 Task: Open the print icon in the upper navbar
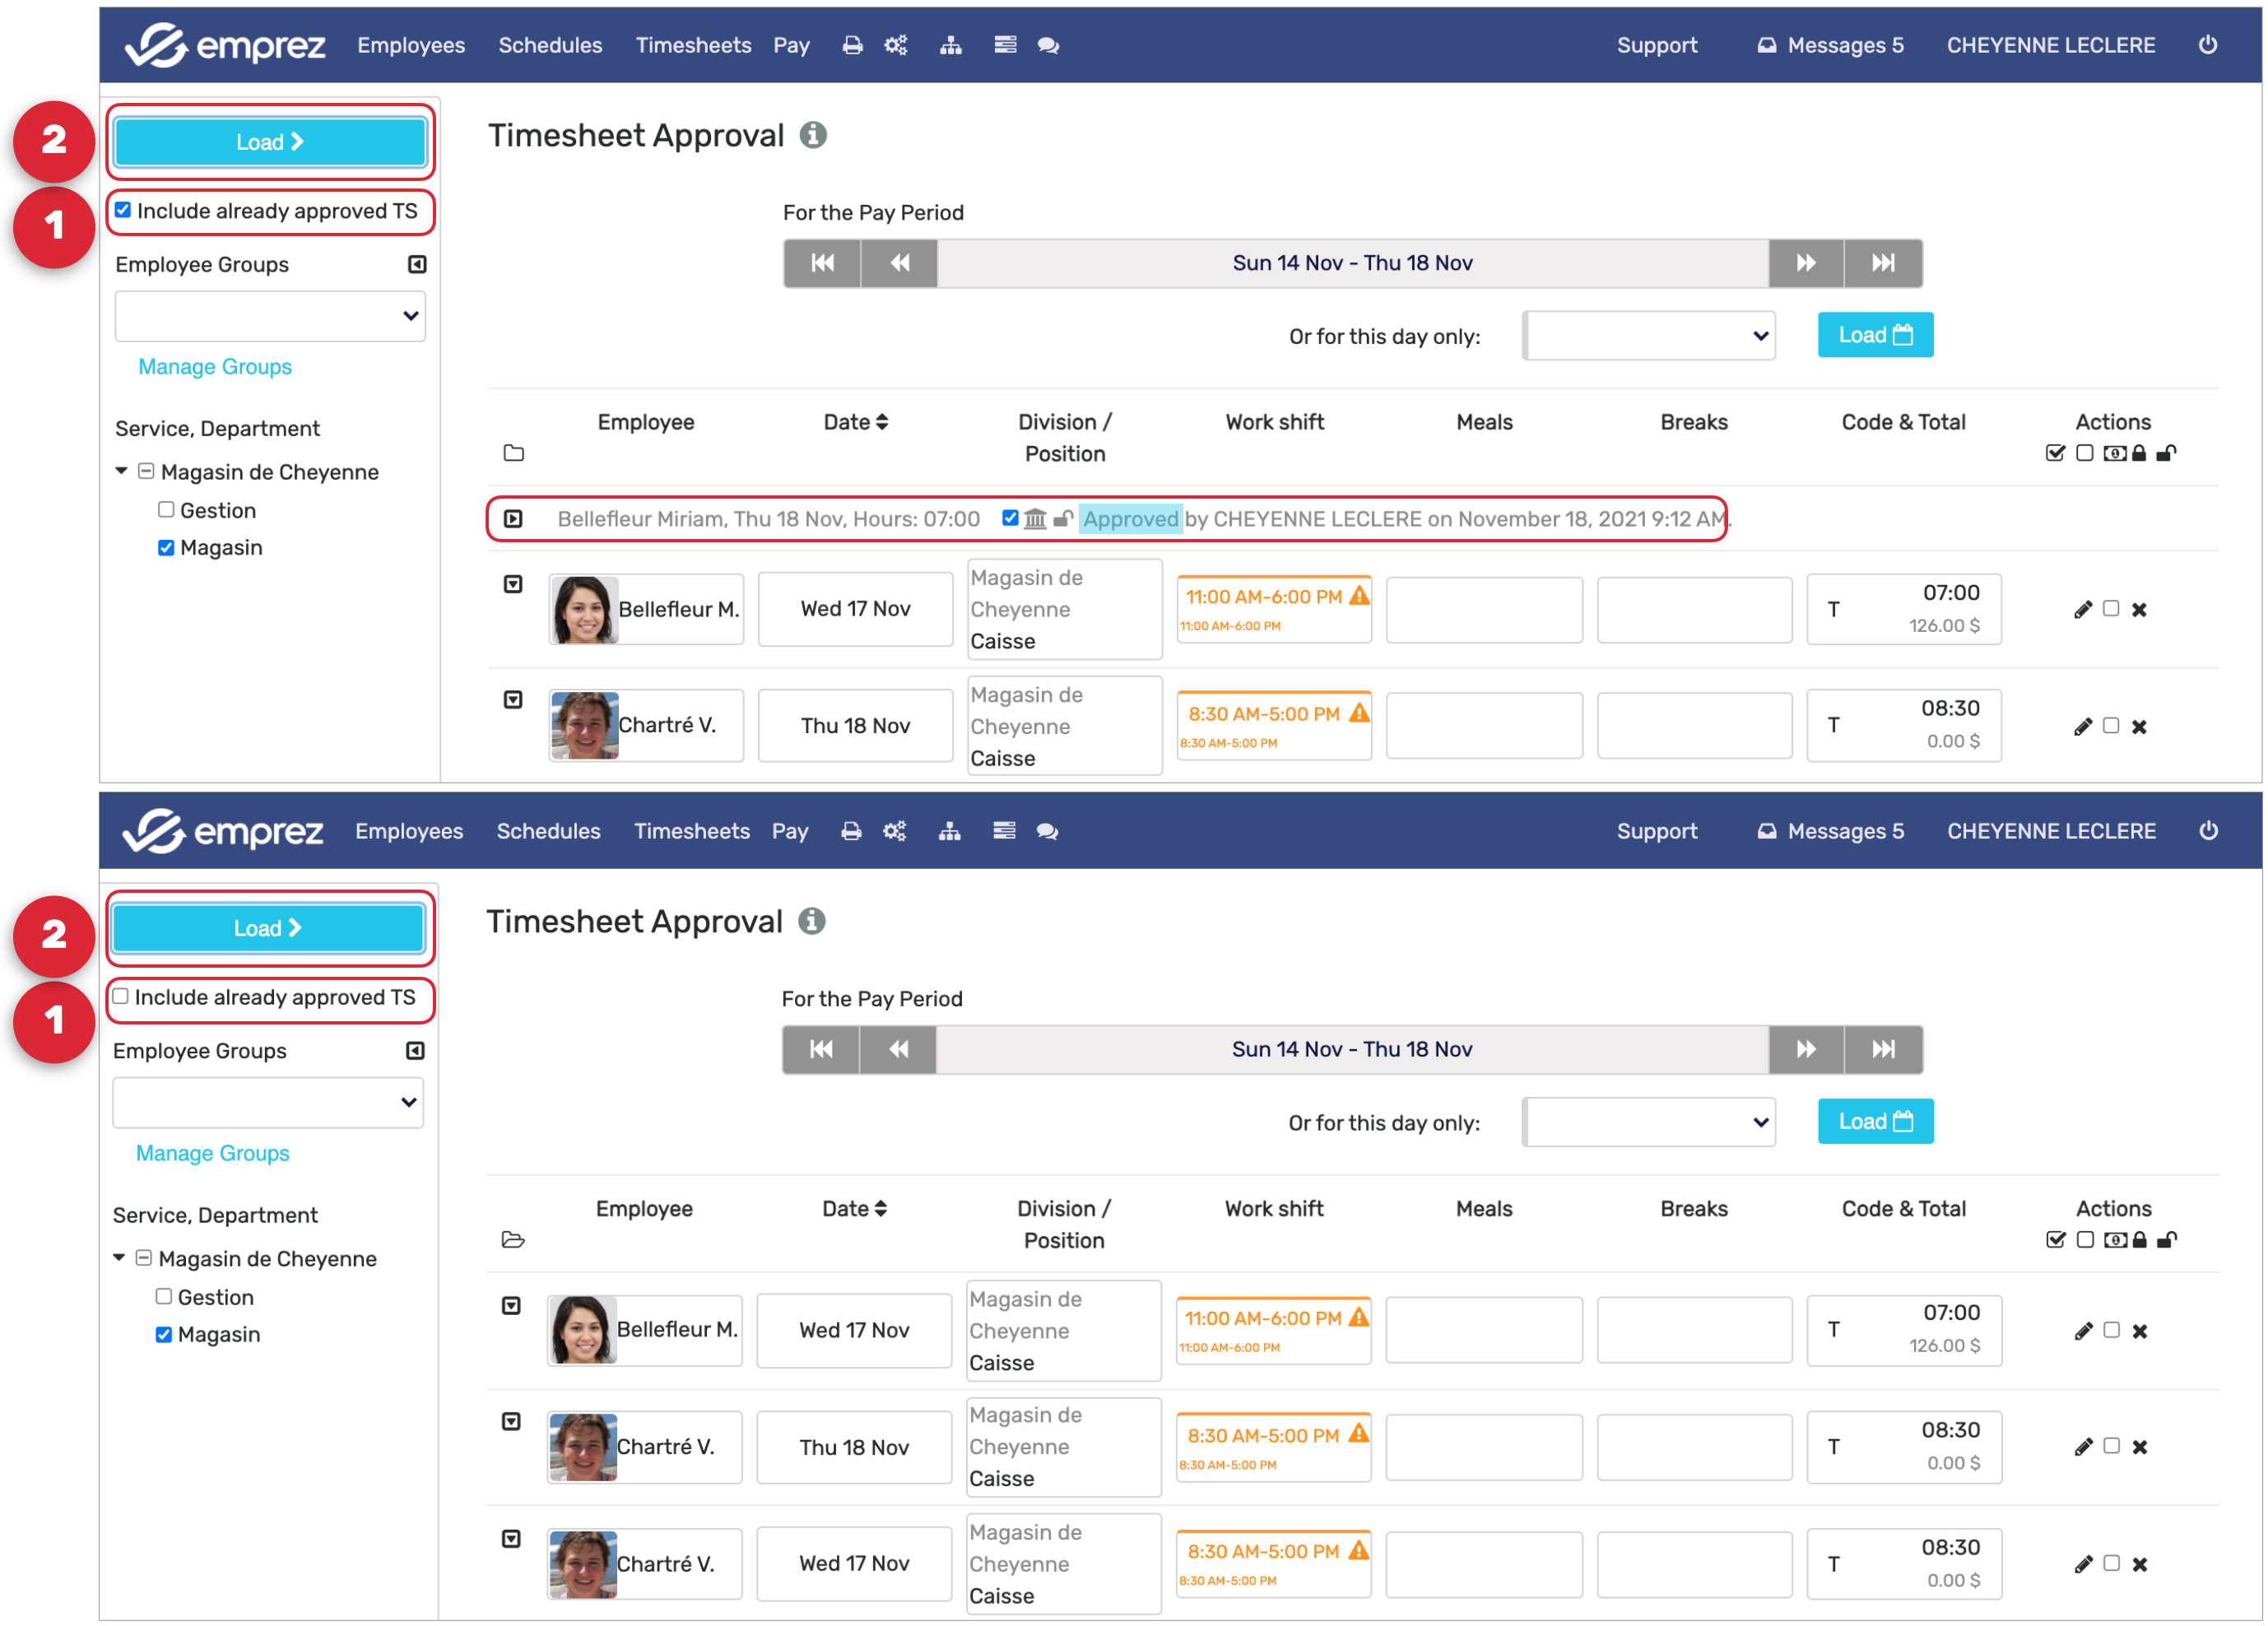[852, 45]
